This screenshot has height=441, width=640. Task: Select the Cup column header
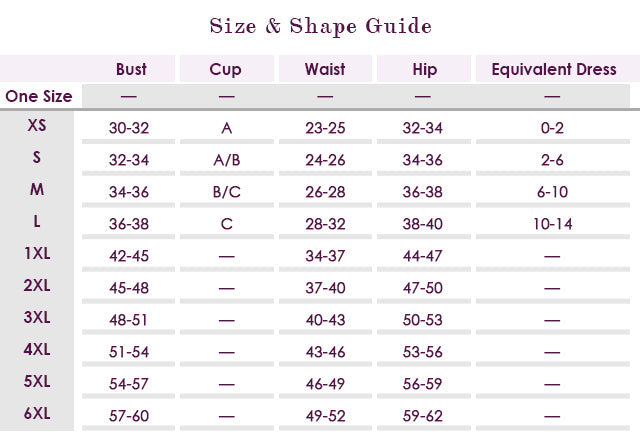(x=226, y=70)
